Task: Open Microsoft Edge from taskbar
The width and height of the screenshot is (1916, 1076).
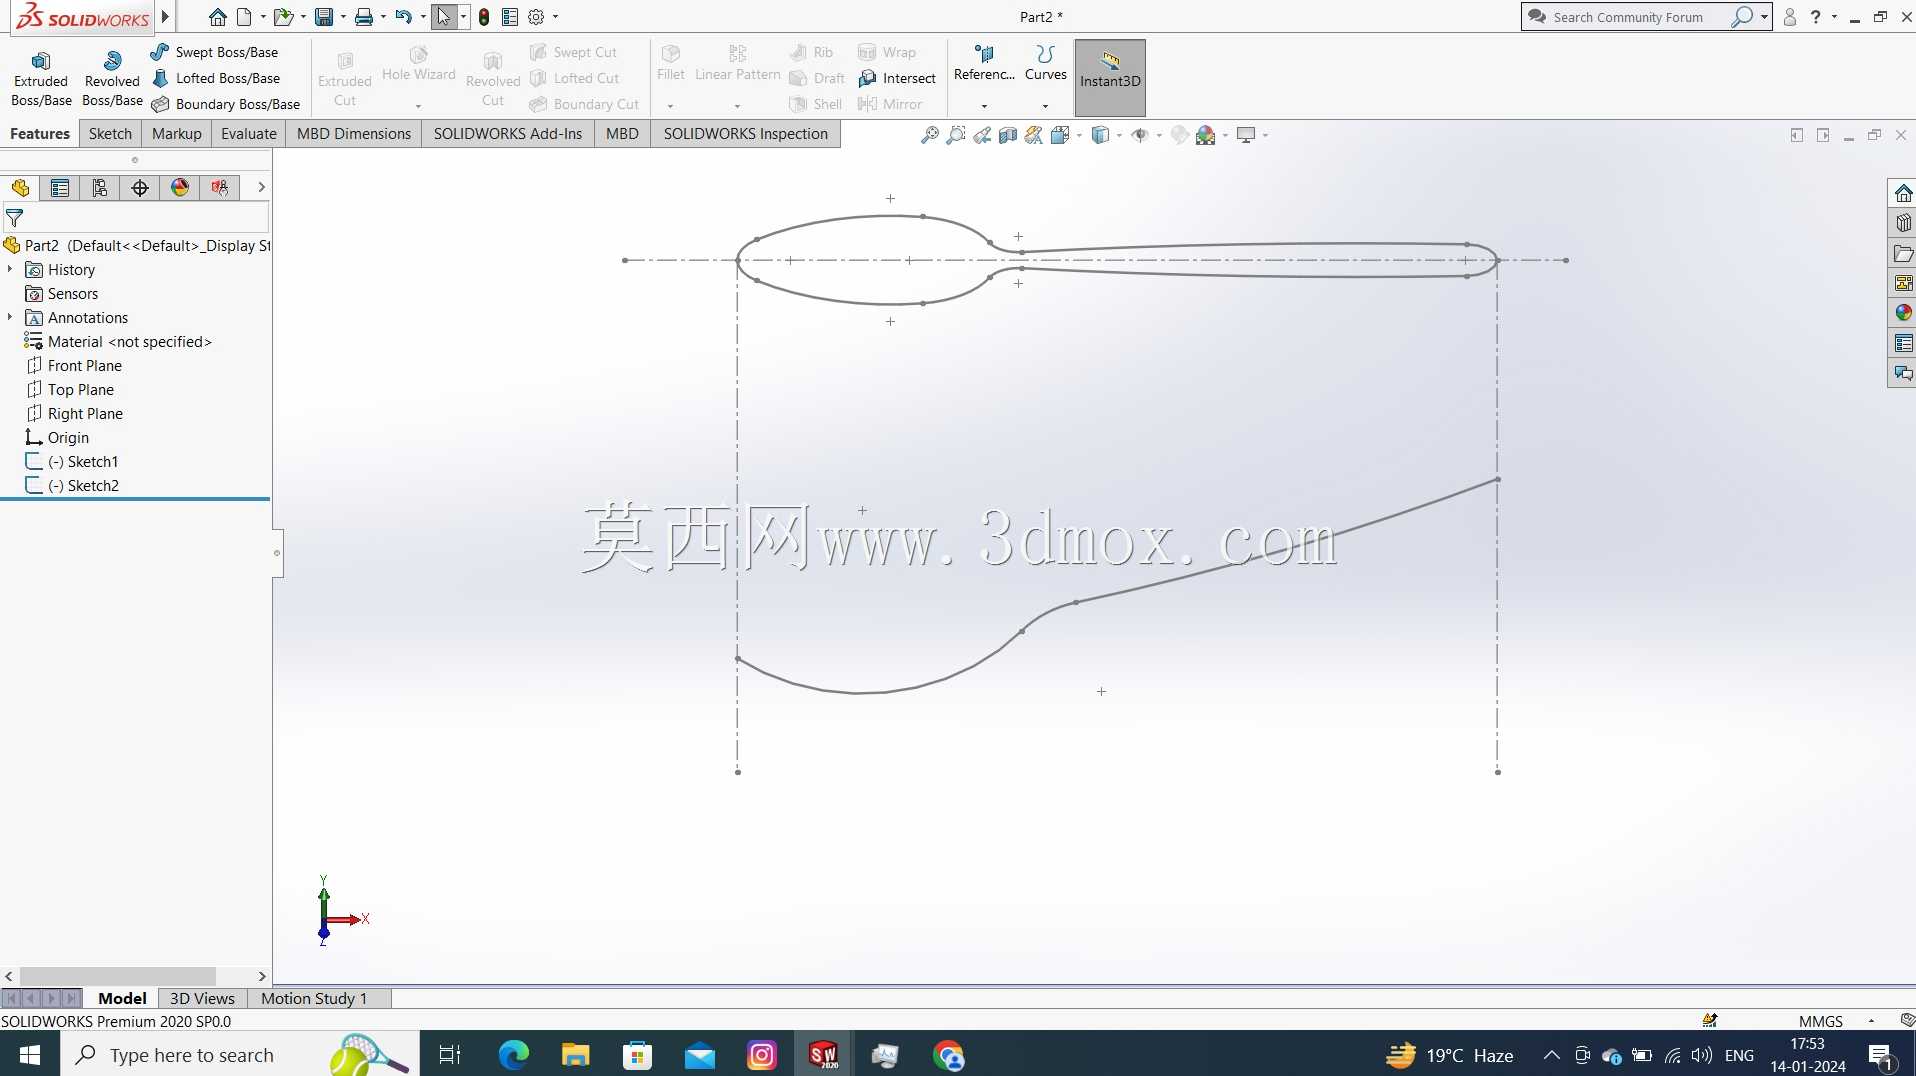Action: tap(514, 1055)
